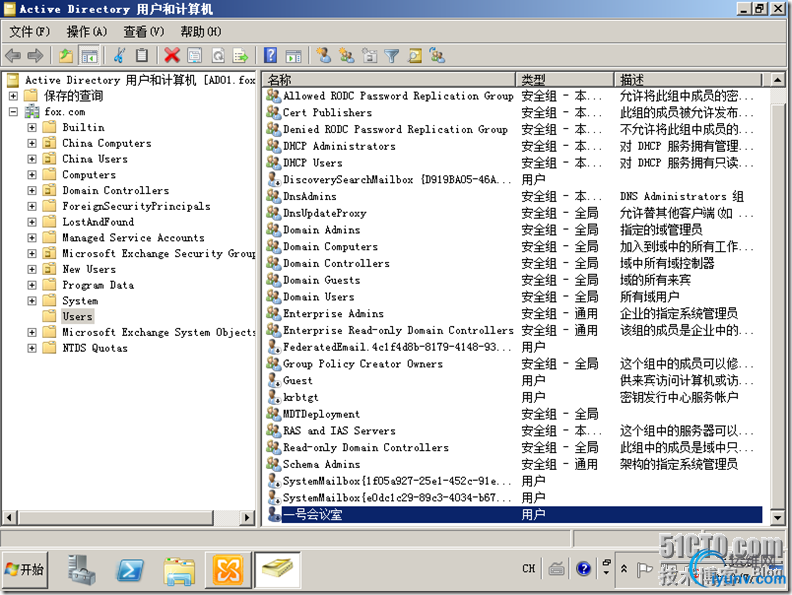The width and height of the screenshot is (792, 595).
Task: Select the Domain Admins group
Action: [322, 230]
